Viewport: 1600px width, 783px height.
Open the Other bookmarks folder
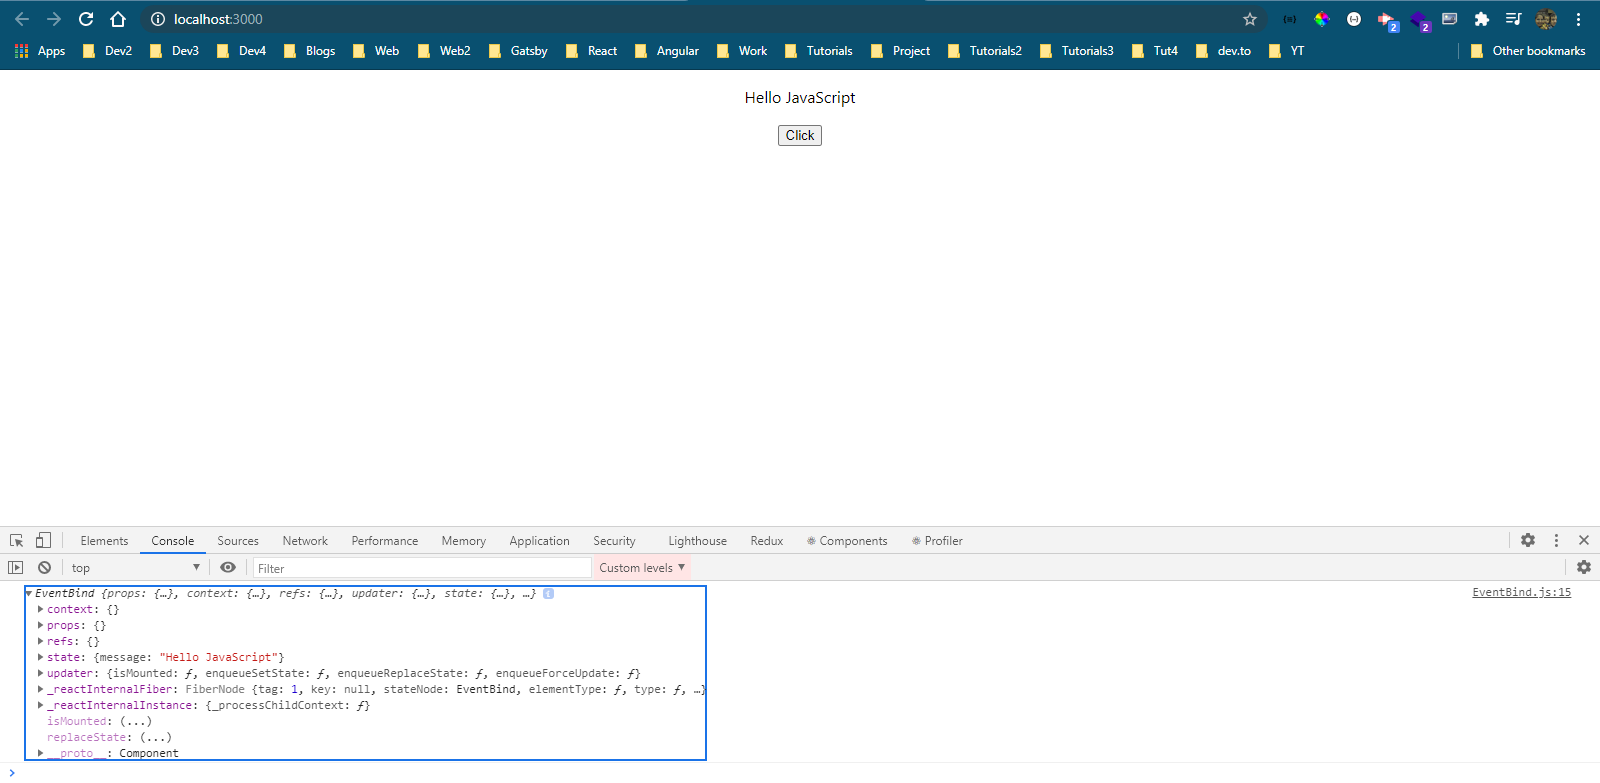1528,51
